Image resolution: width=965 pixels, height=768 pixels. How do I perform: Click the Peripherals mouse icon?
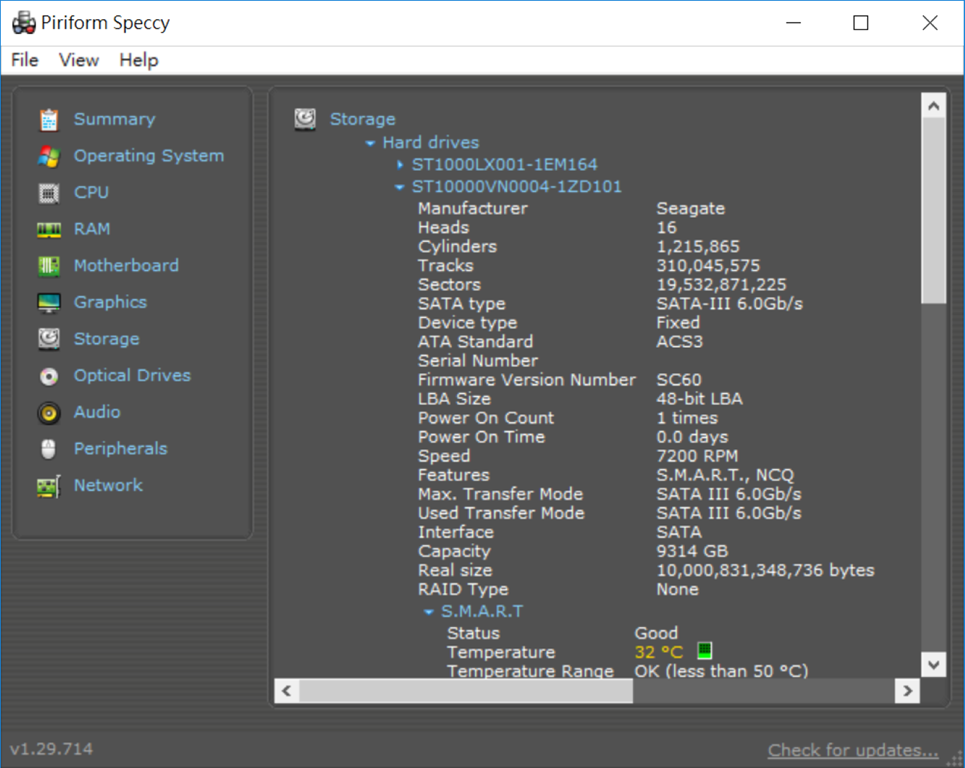point(49,449)
